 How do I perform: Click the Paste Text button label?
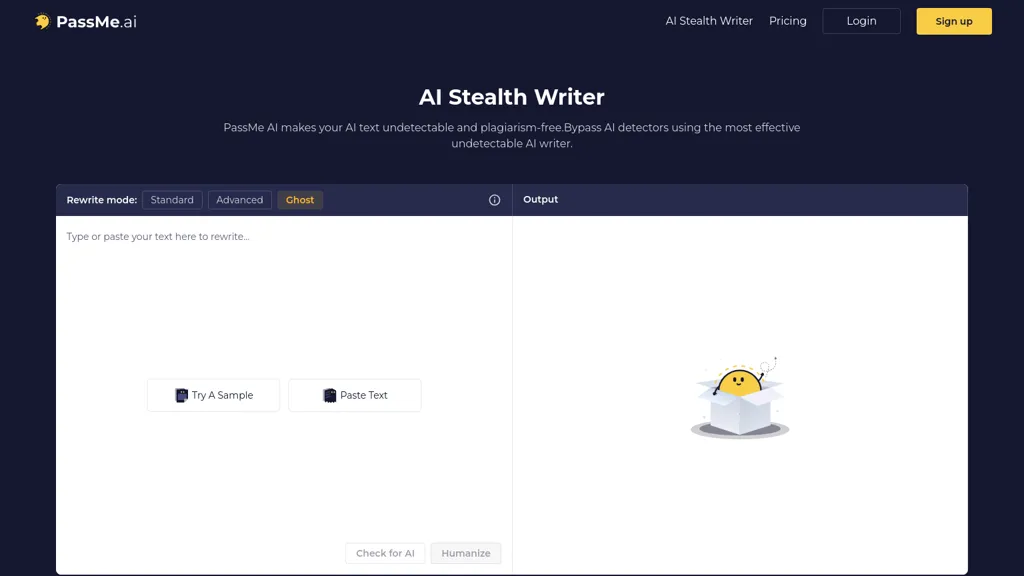pos(363,395)
